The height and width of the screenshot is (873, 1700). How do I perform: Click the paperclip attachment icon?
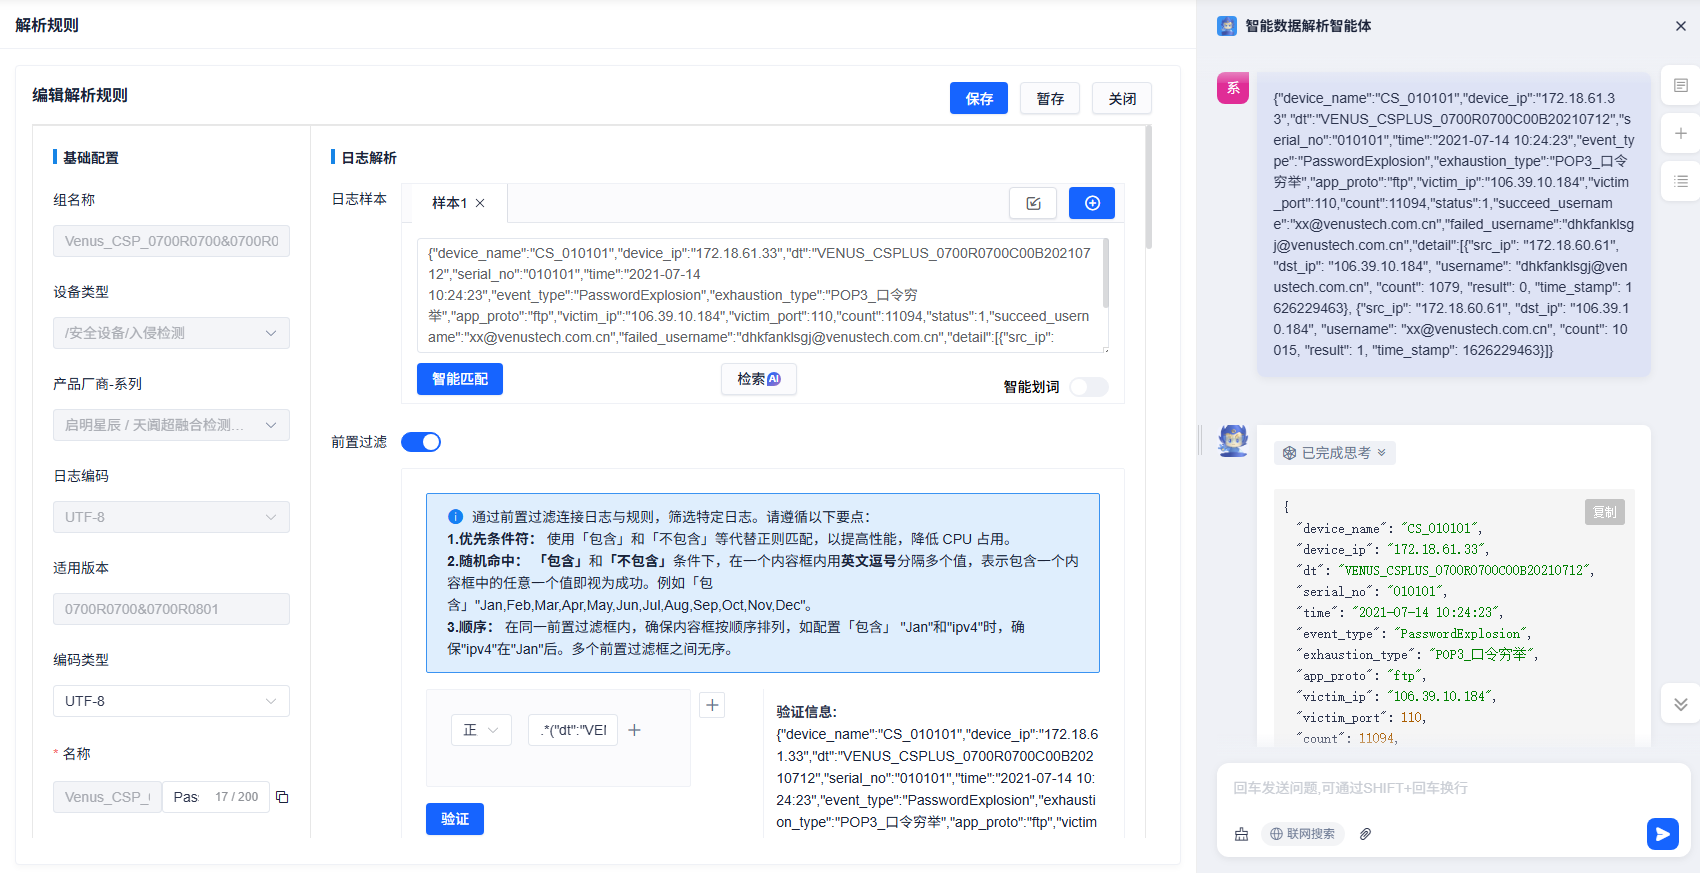(x=1365, y=834)
